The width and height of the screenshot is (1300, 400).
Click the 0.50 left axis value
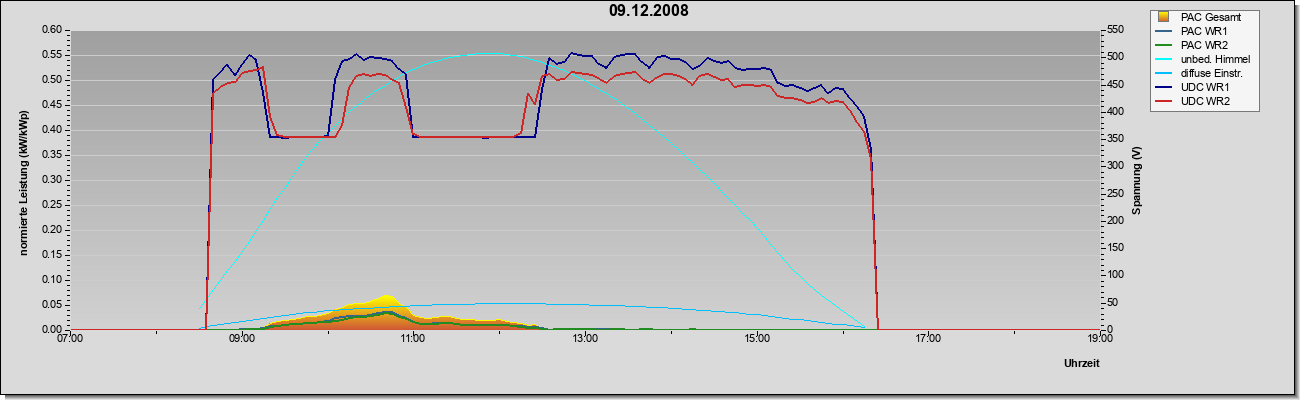click(x=52, y=80)
